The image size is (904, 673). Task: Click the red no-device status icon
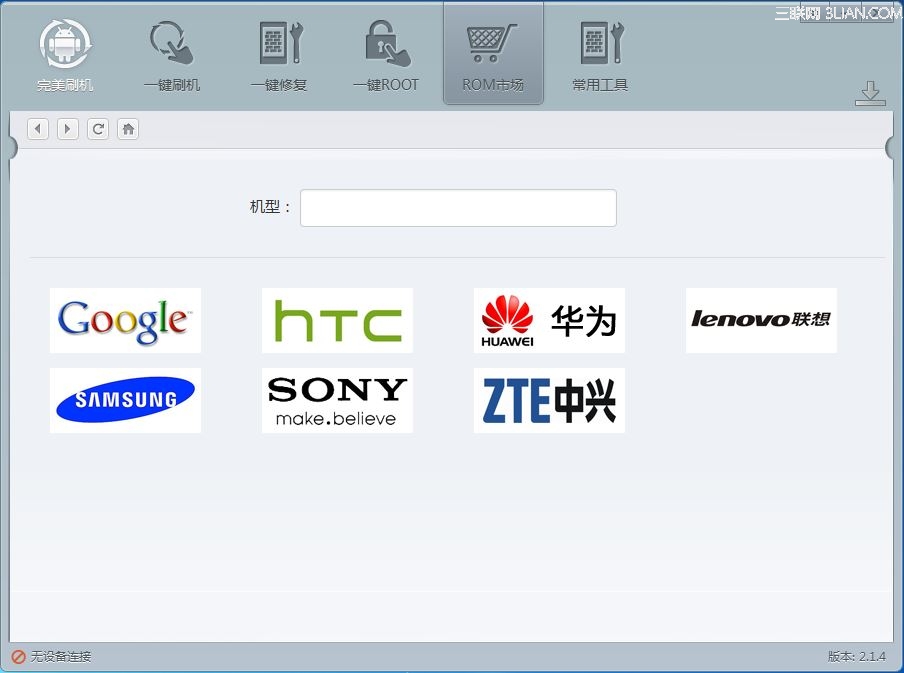point(18,657)
